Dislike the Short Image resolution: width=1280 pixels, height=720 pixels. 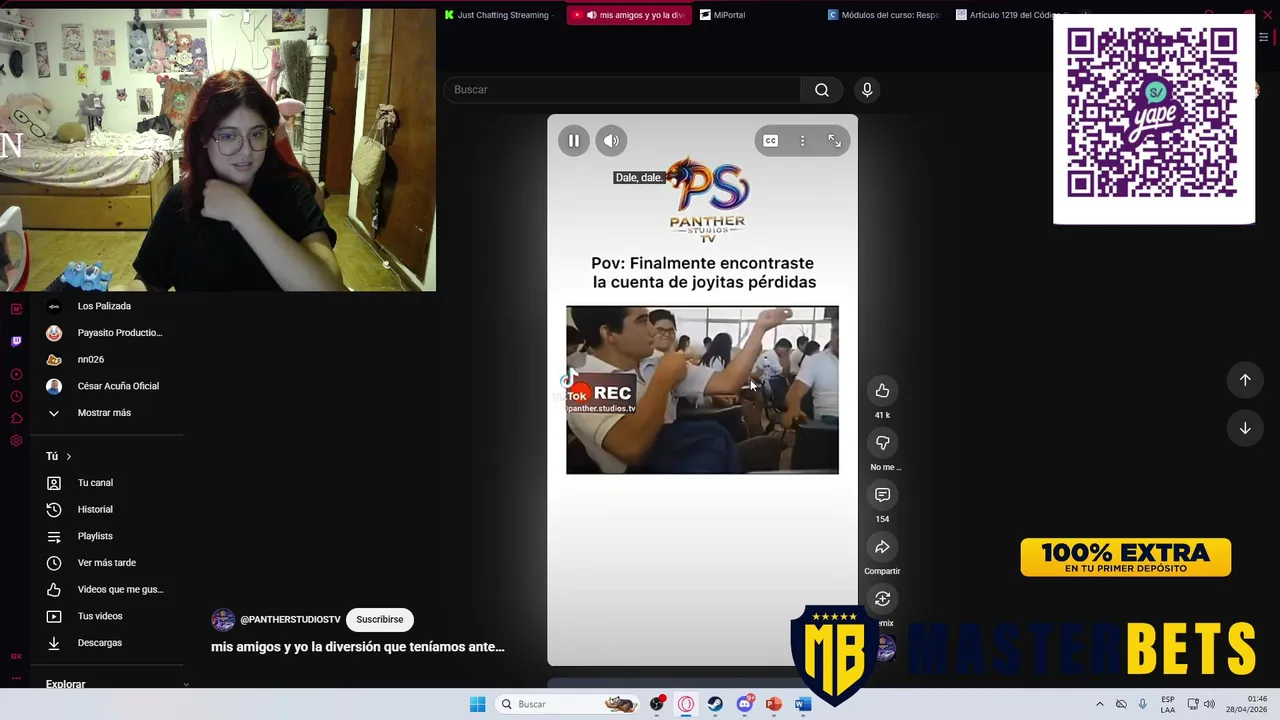point(882,443)
